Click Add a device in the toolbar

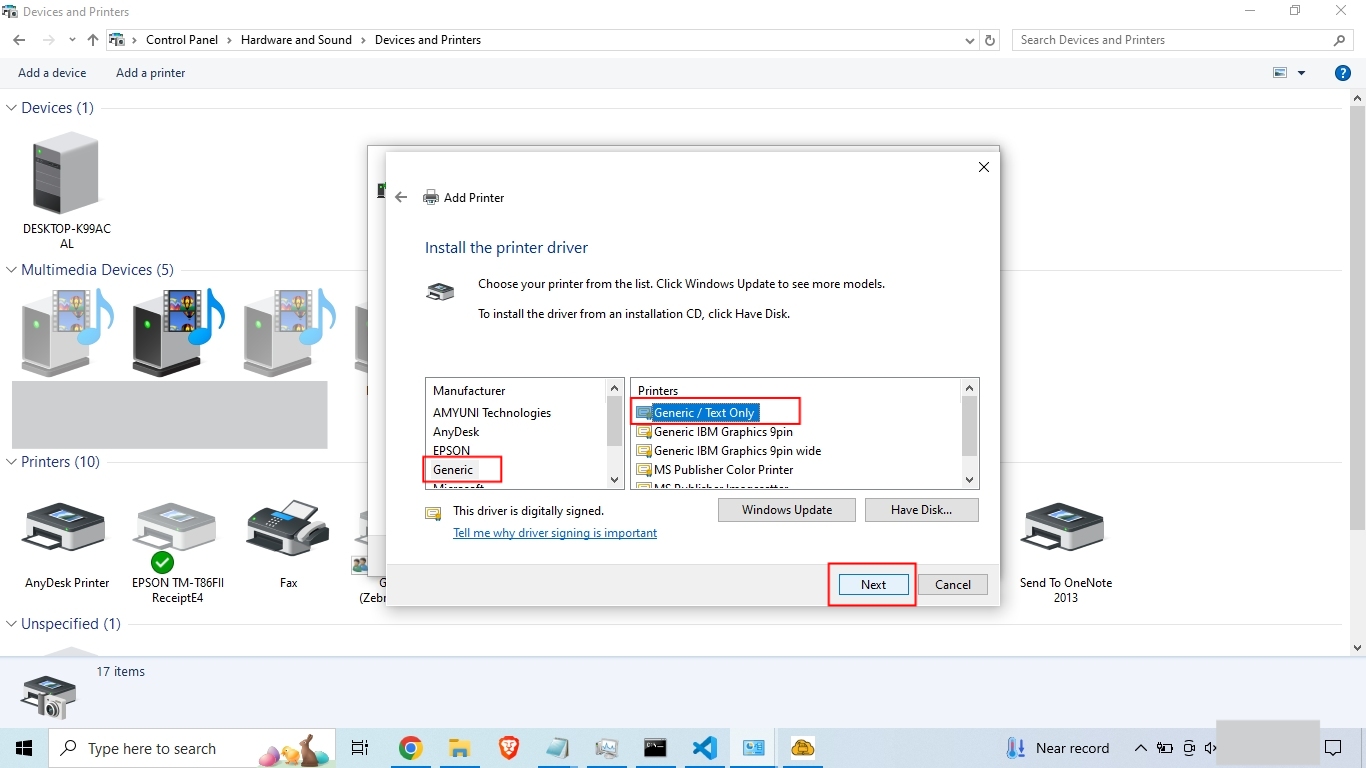pos(52,73)
